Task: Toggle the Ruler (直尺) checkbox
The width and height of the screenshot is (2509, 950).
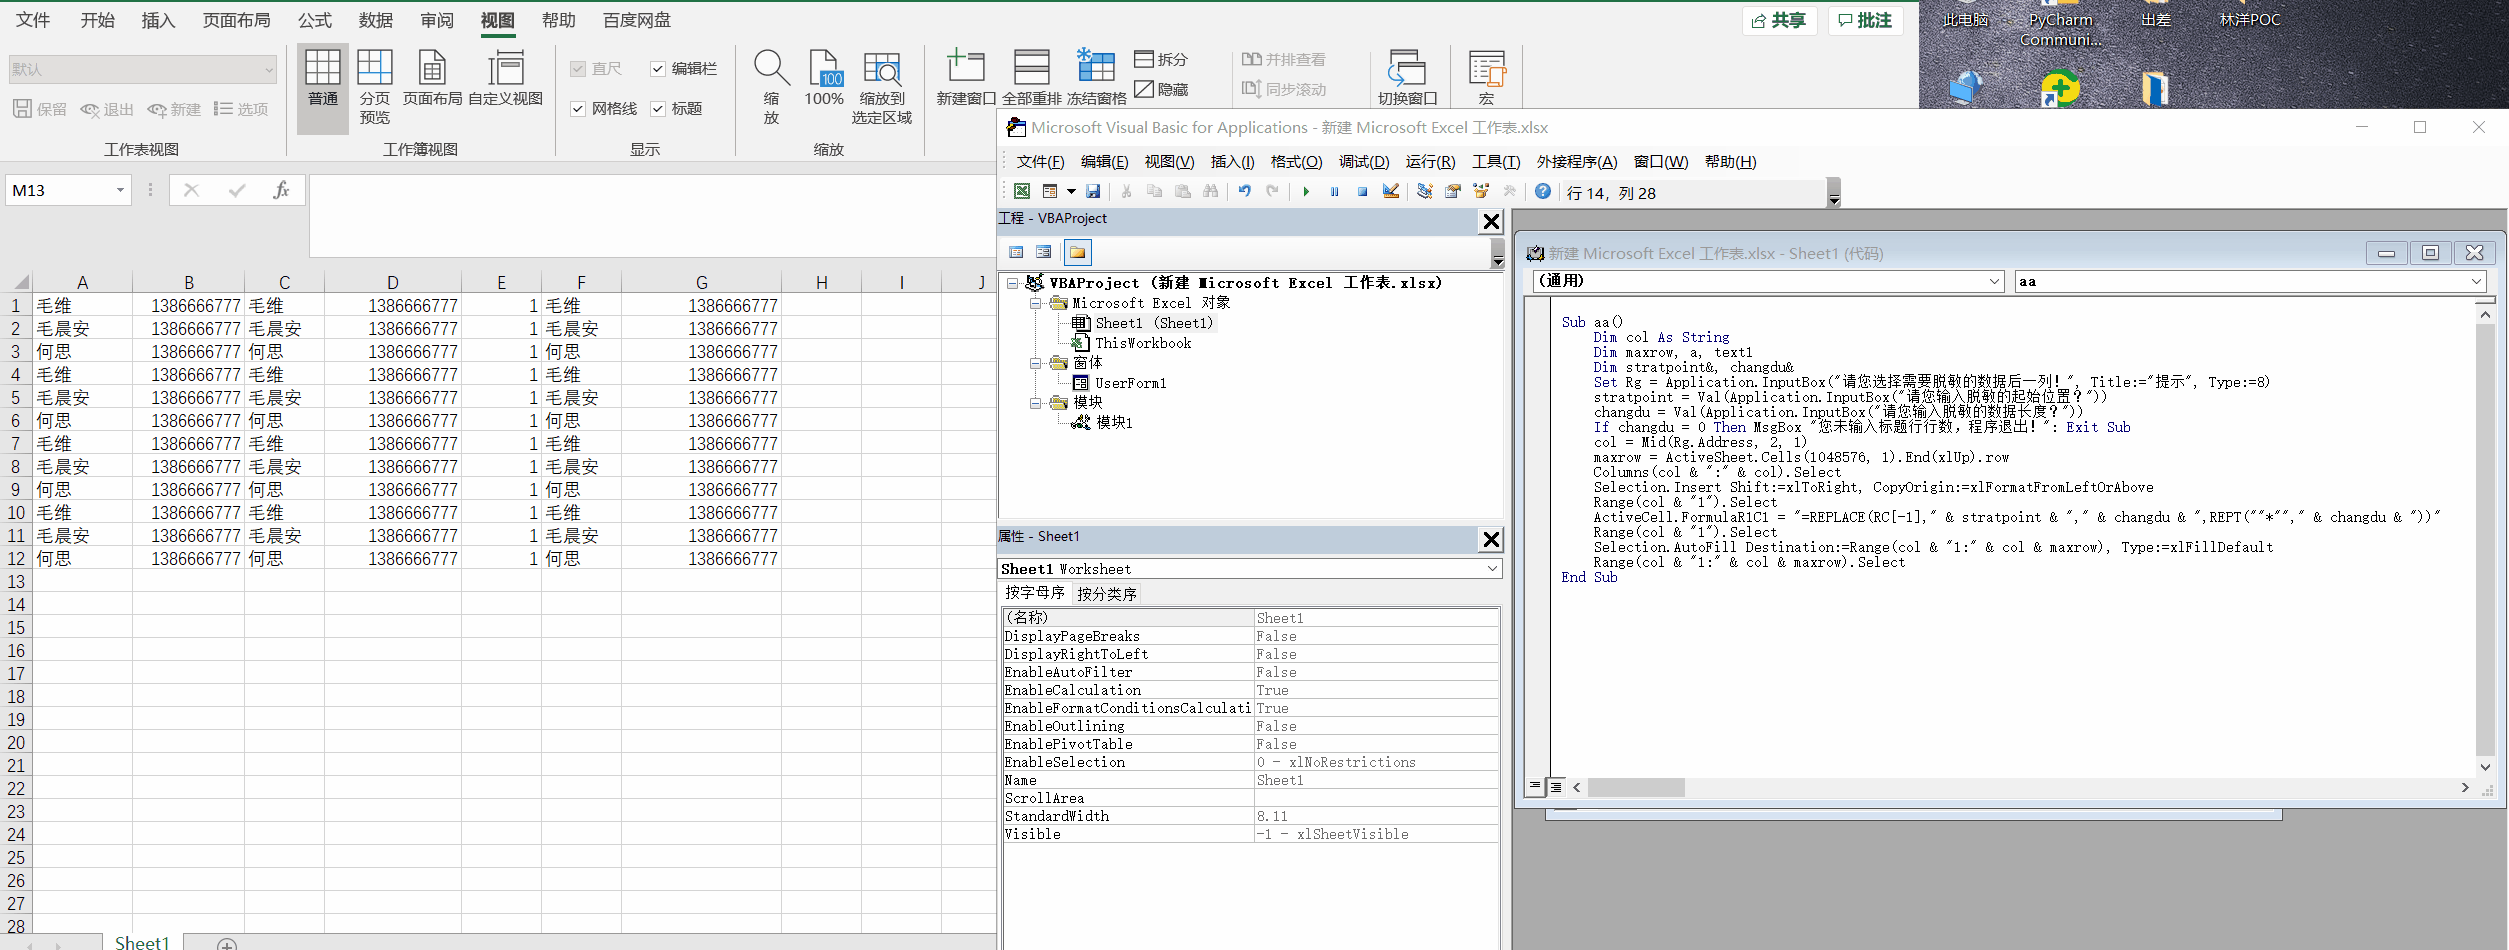Action: (578, 68)
